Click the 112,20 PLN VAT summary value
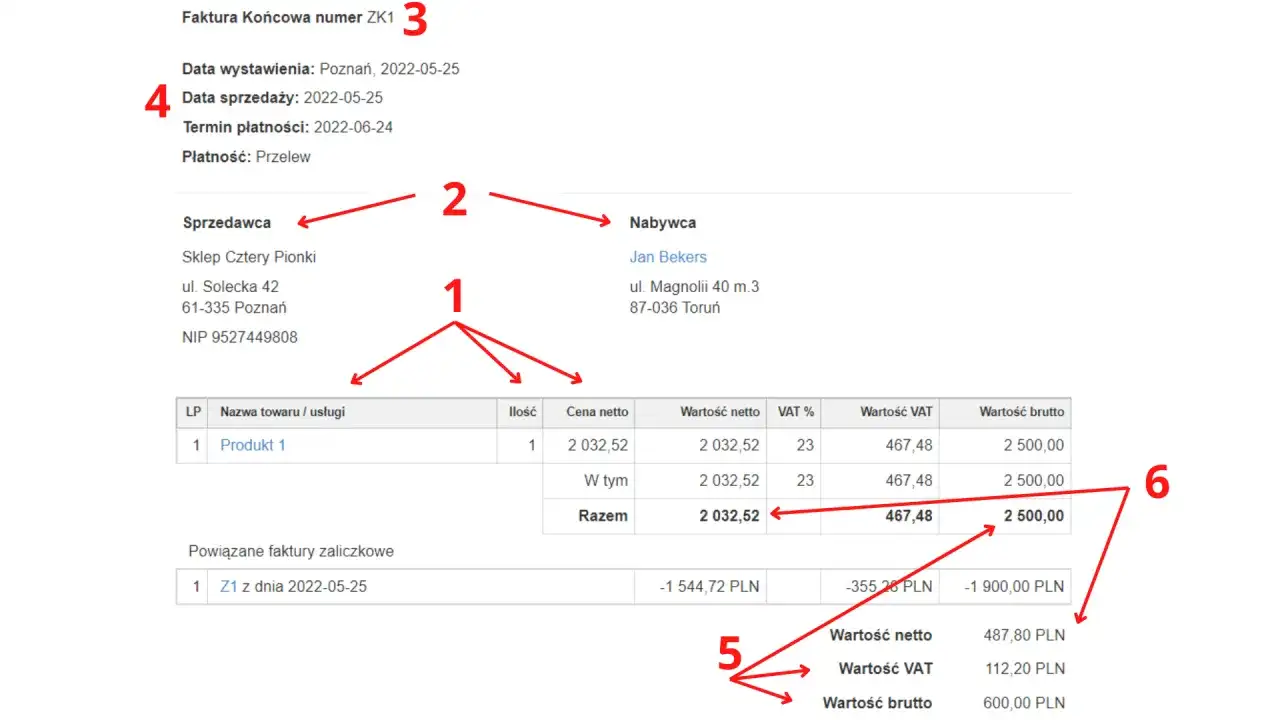The width and height of the screenshot is (1280, 720). click(1023, 669)
